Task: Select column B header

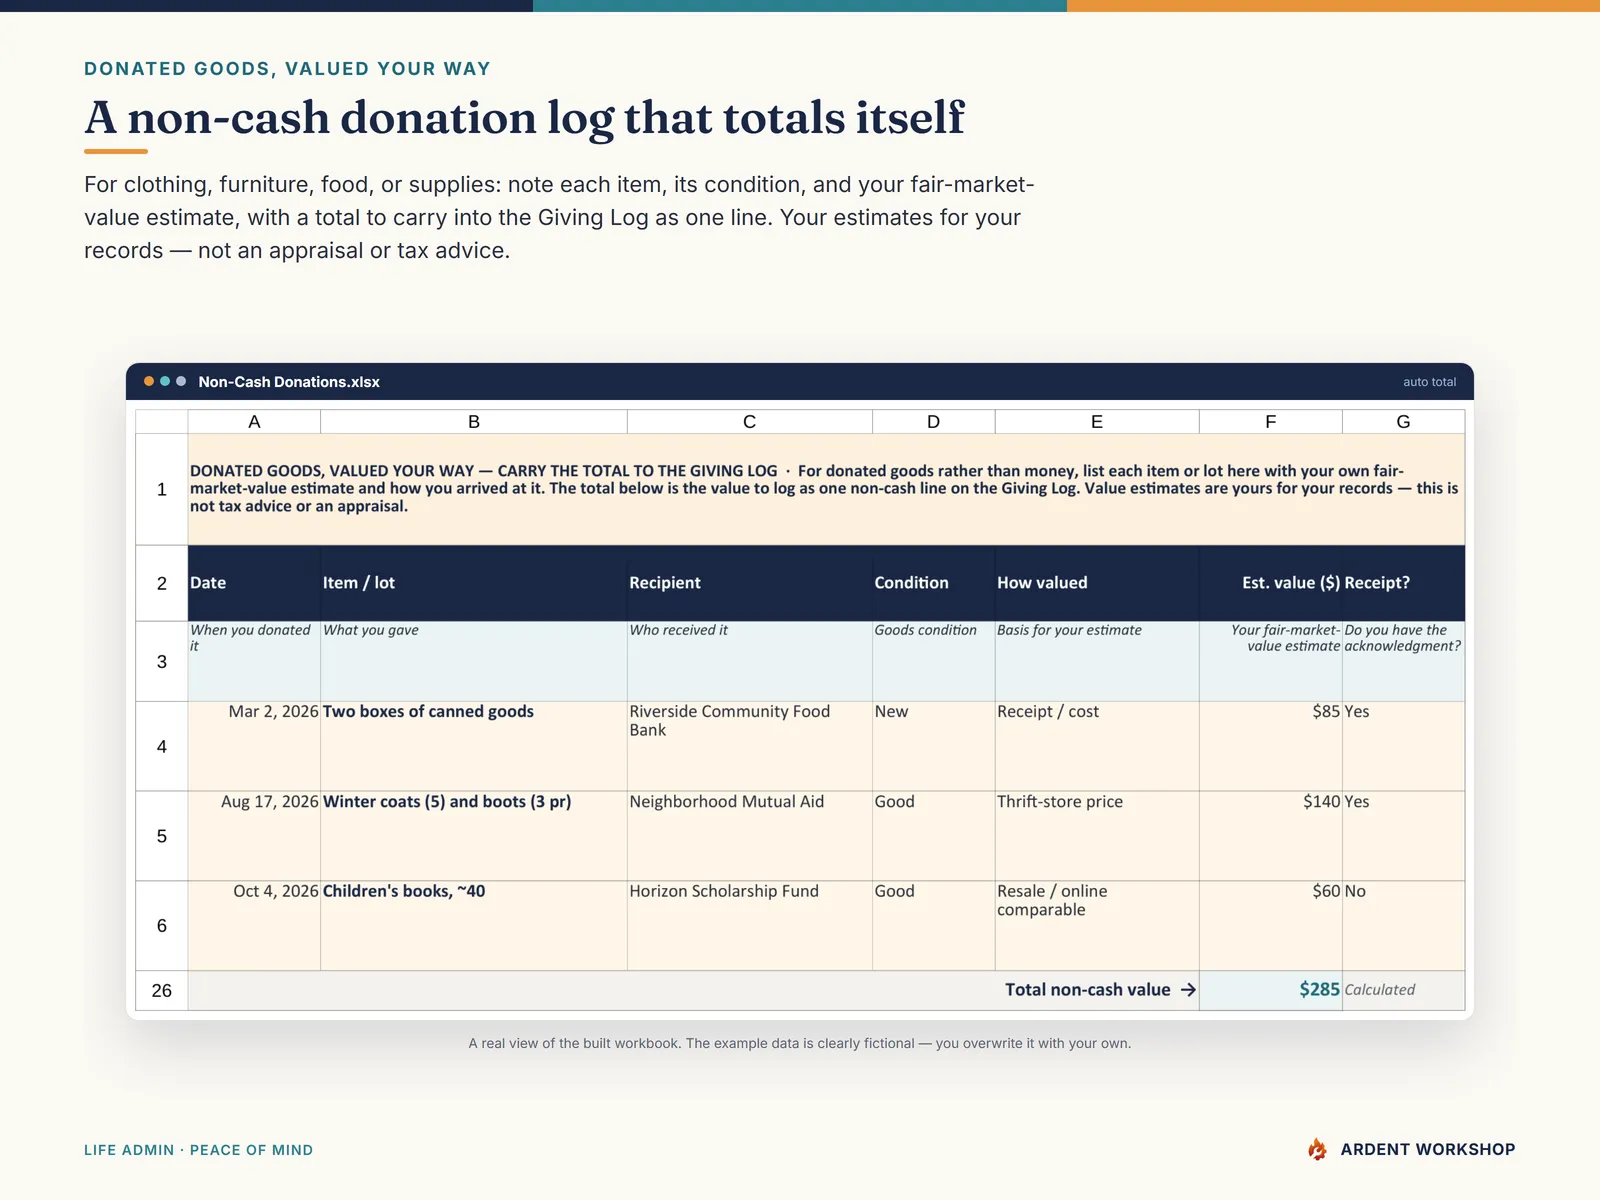Action: coord(474,422)
